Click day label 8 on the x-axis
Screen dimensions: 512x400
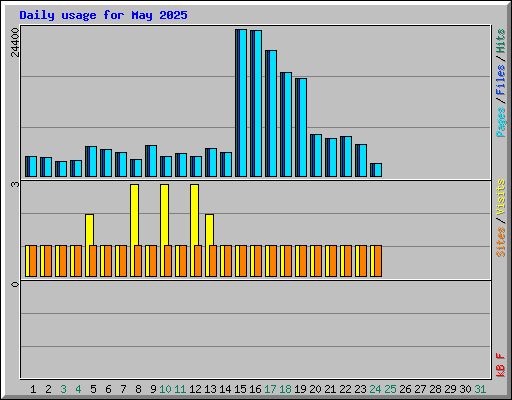[138, 389]
